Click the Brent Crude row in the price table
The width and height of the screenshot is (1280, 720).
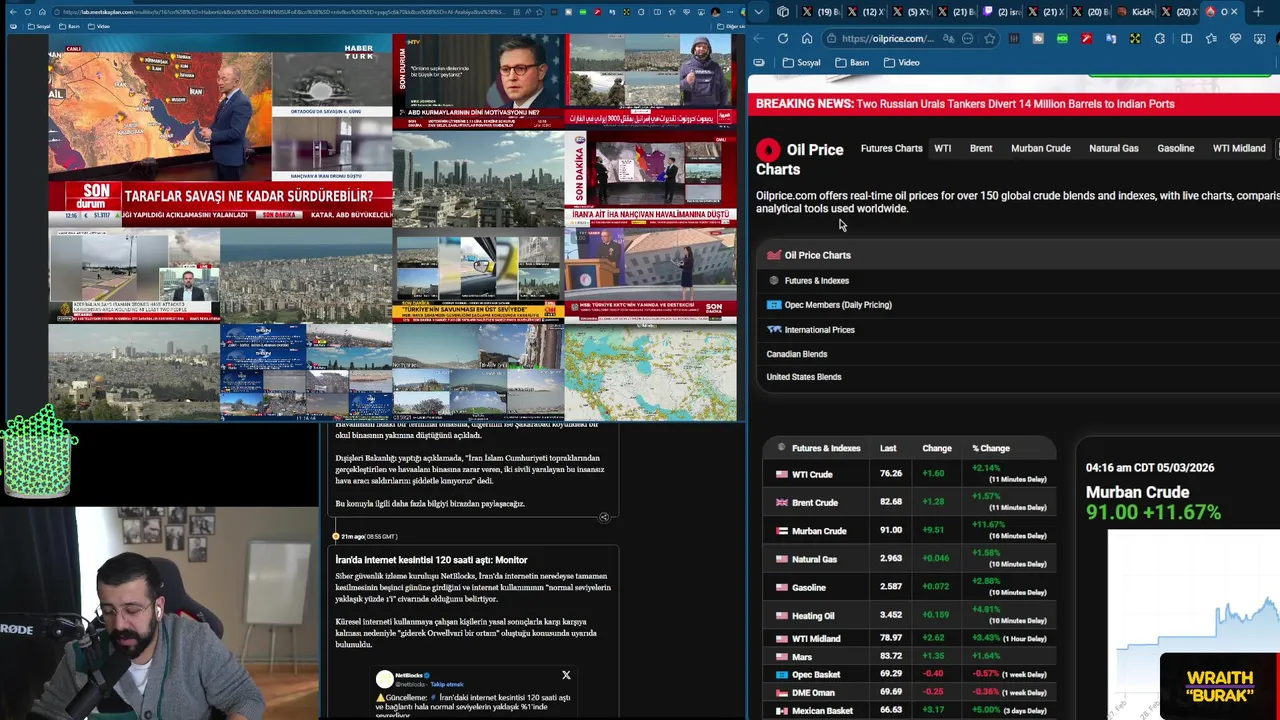tap(910, 502)
